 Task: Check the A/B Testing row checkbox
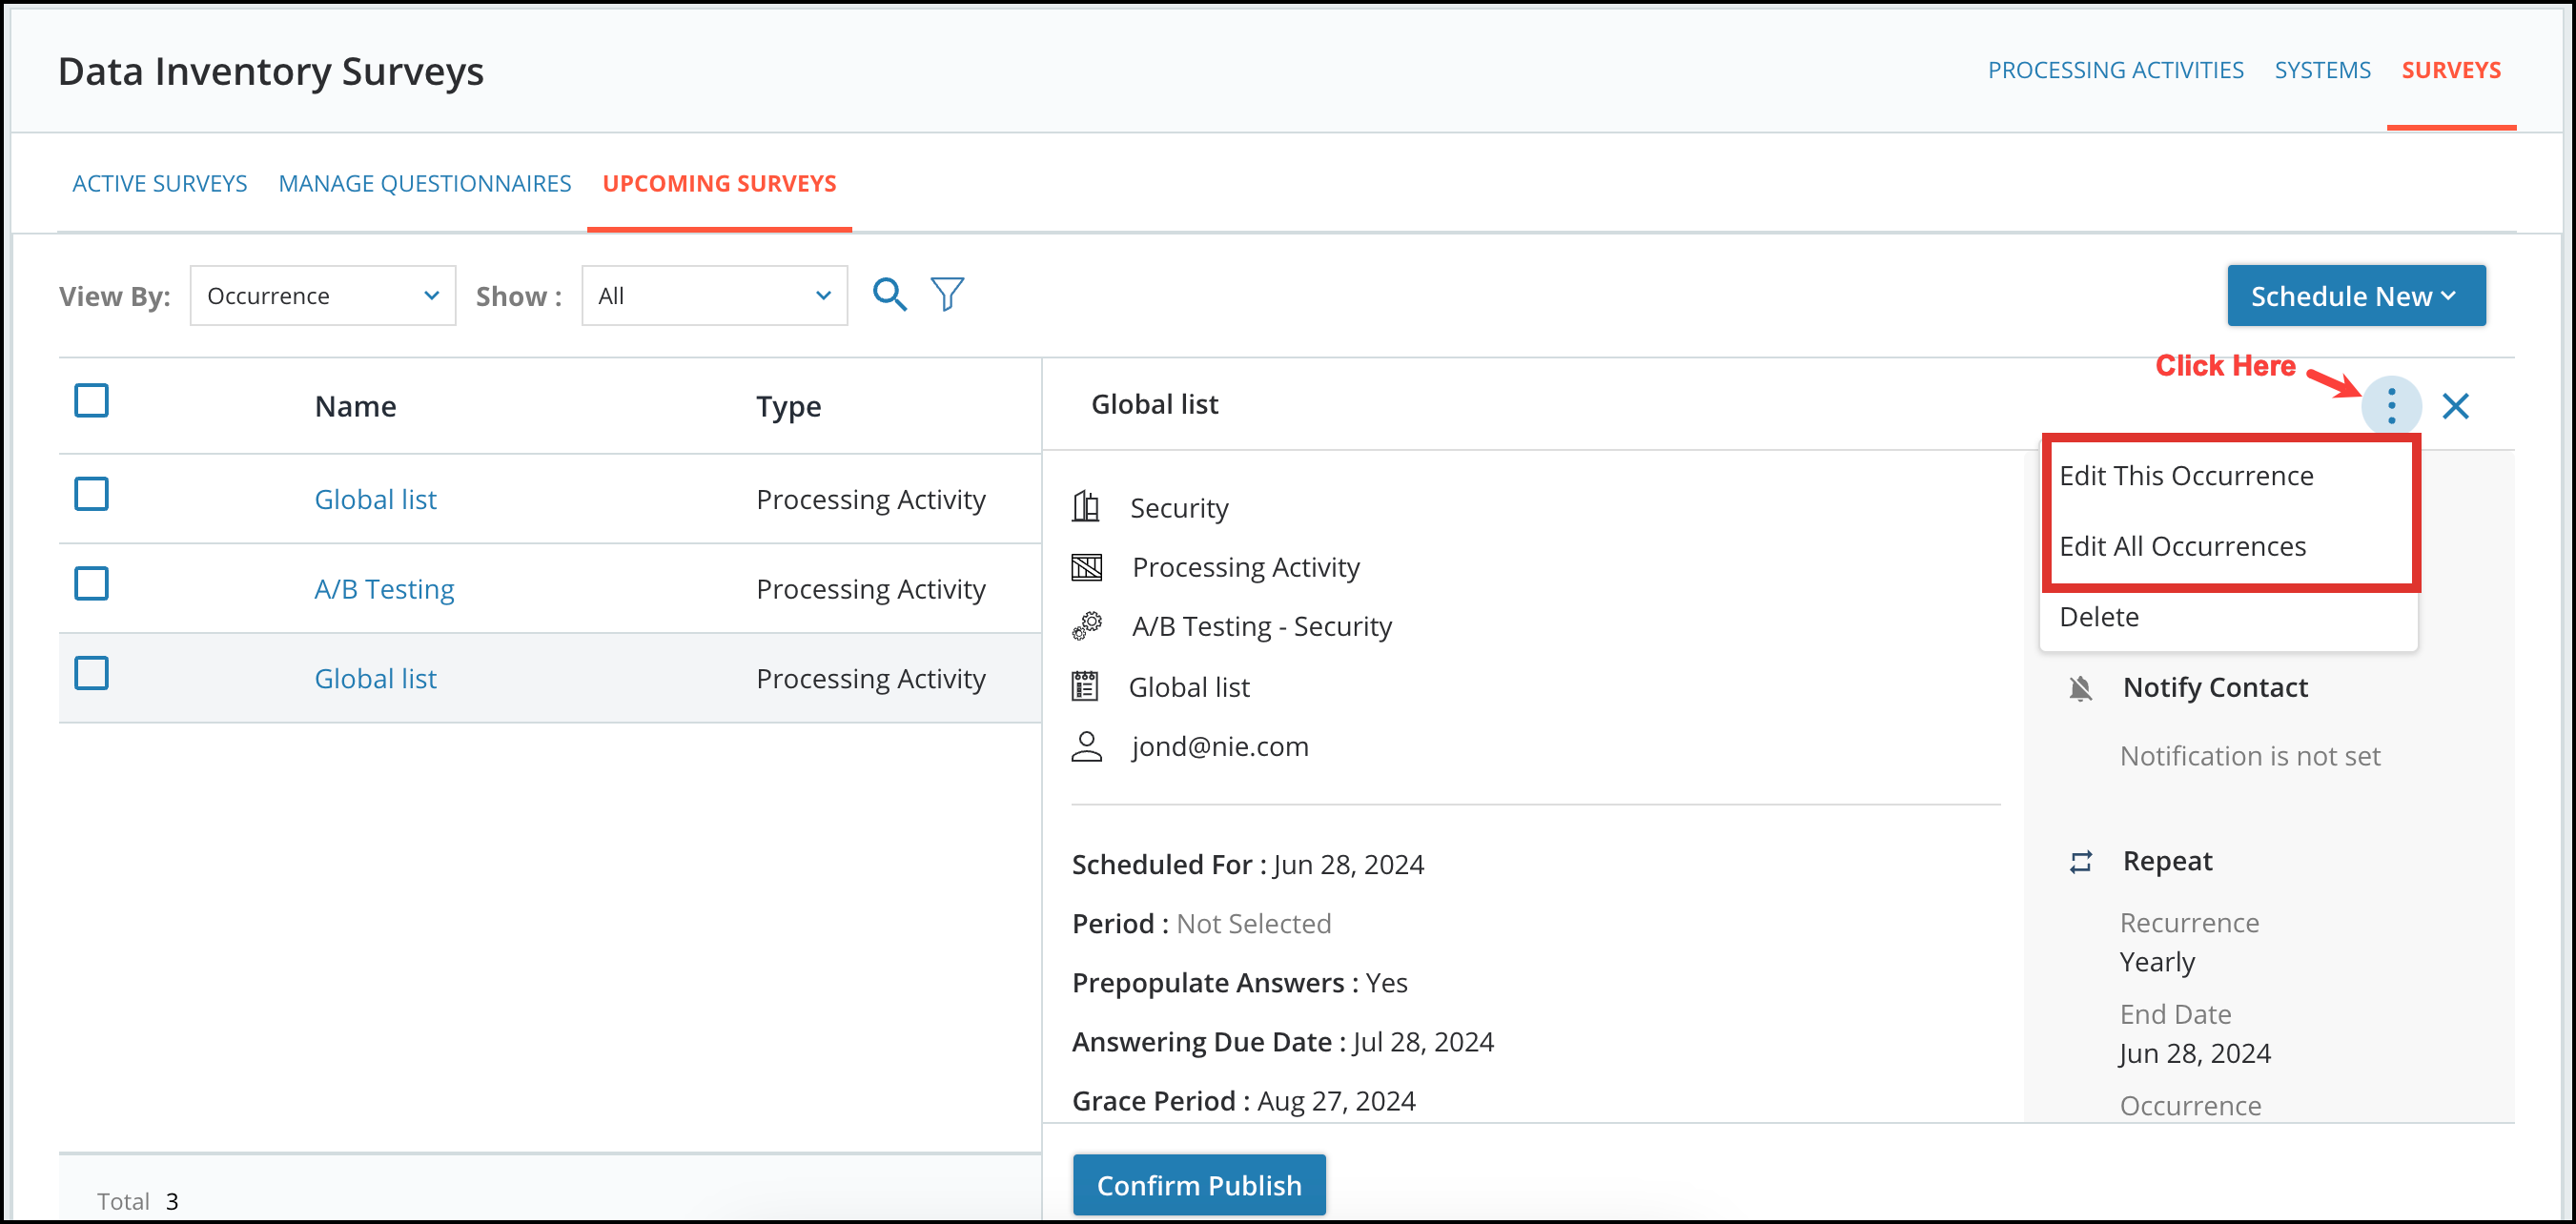click(91, 583)
